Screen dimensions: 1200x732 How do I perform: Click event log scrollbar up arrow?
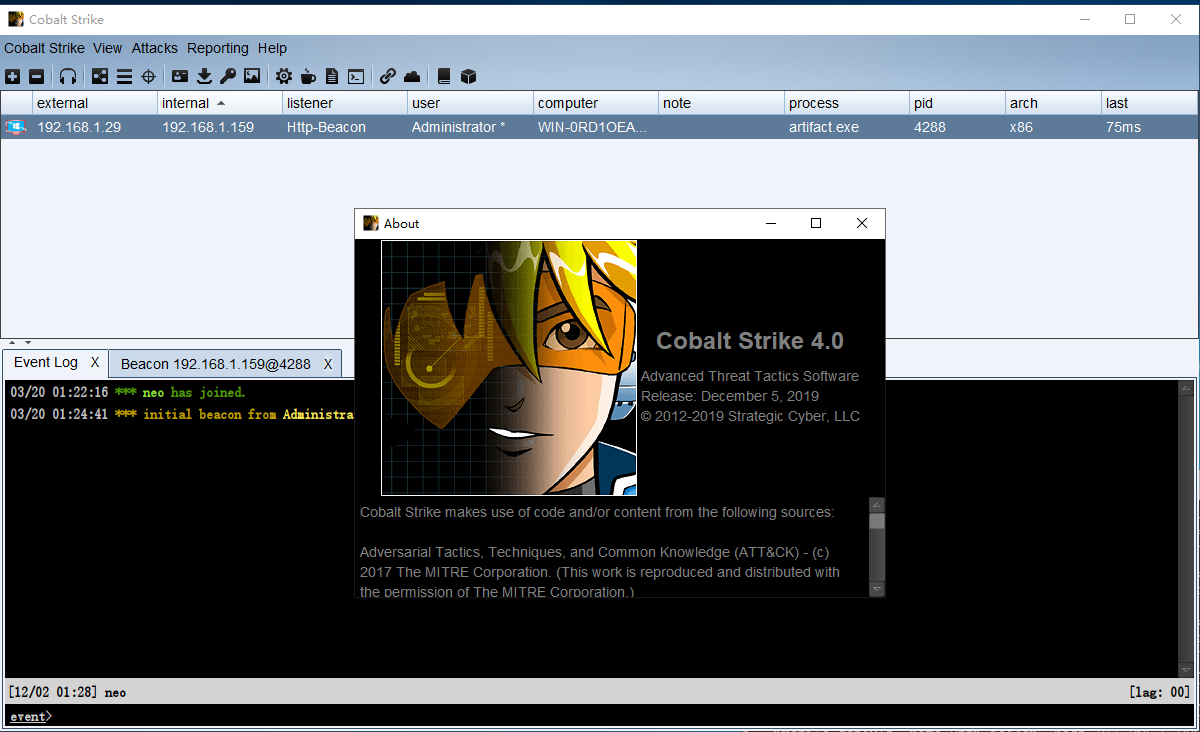click(x=1186, y=388)
